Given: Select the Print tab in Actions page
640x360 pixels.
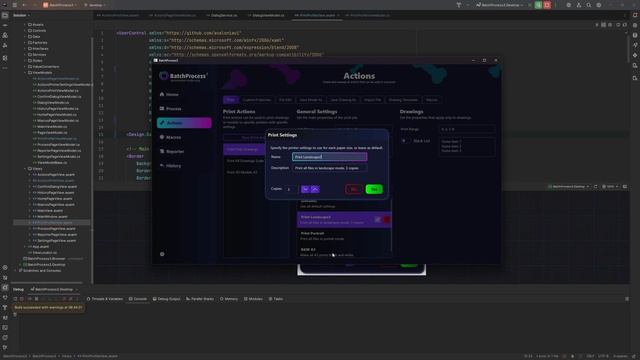Looking at the screenshot, I should pos(231,100).
